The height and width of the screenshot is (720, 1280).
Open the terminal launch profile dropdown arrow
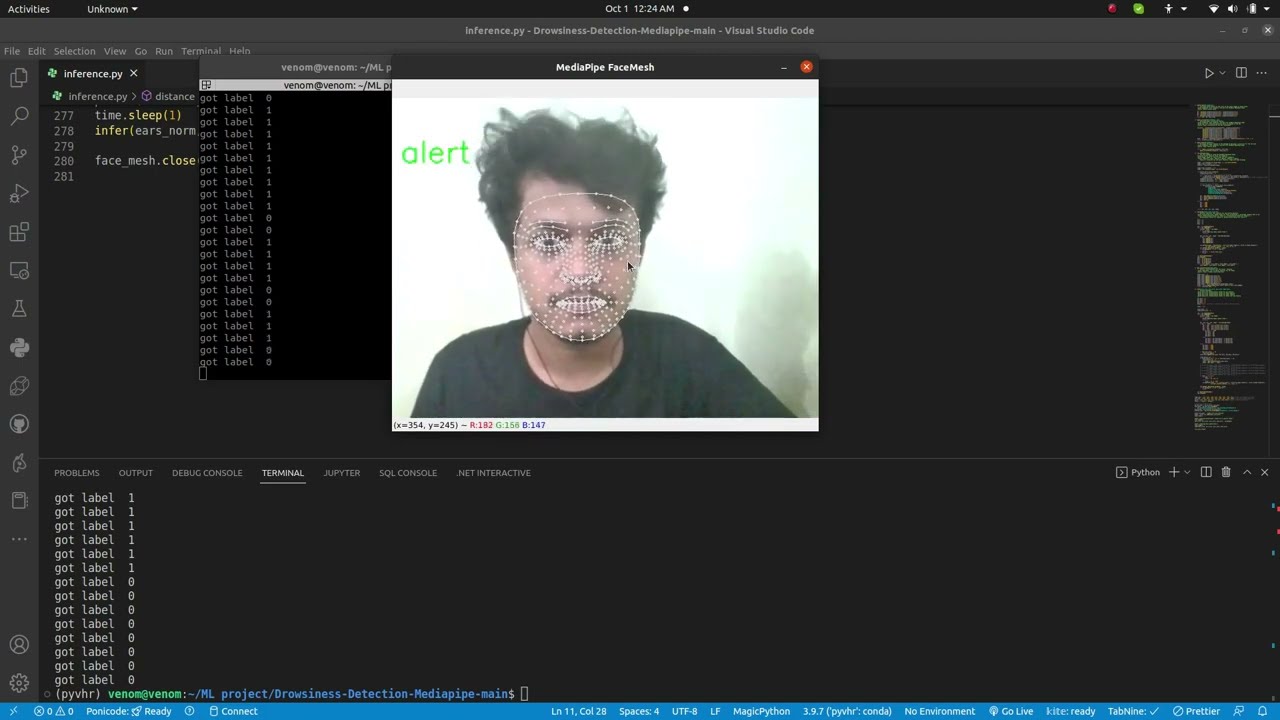1187,472
